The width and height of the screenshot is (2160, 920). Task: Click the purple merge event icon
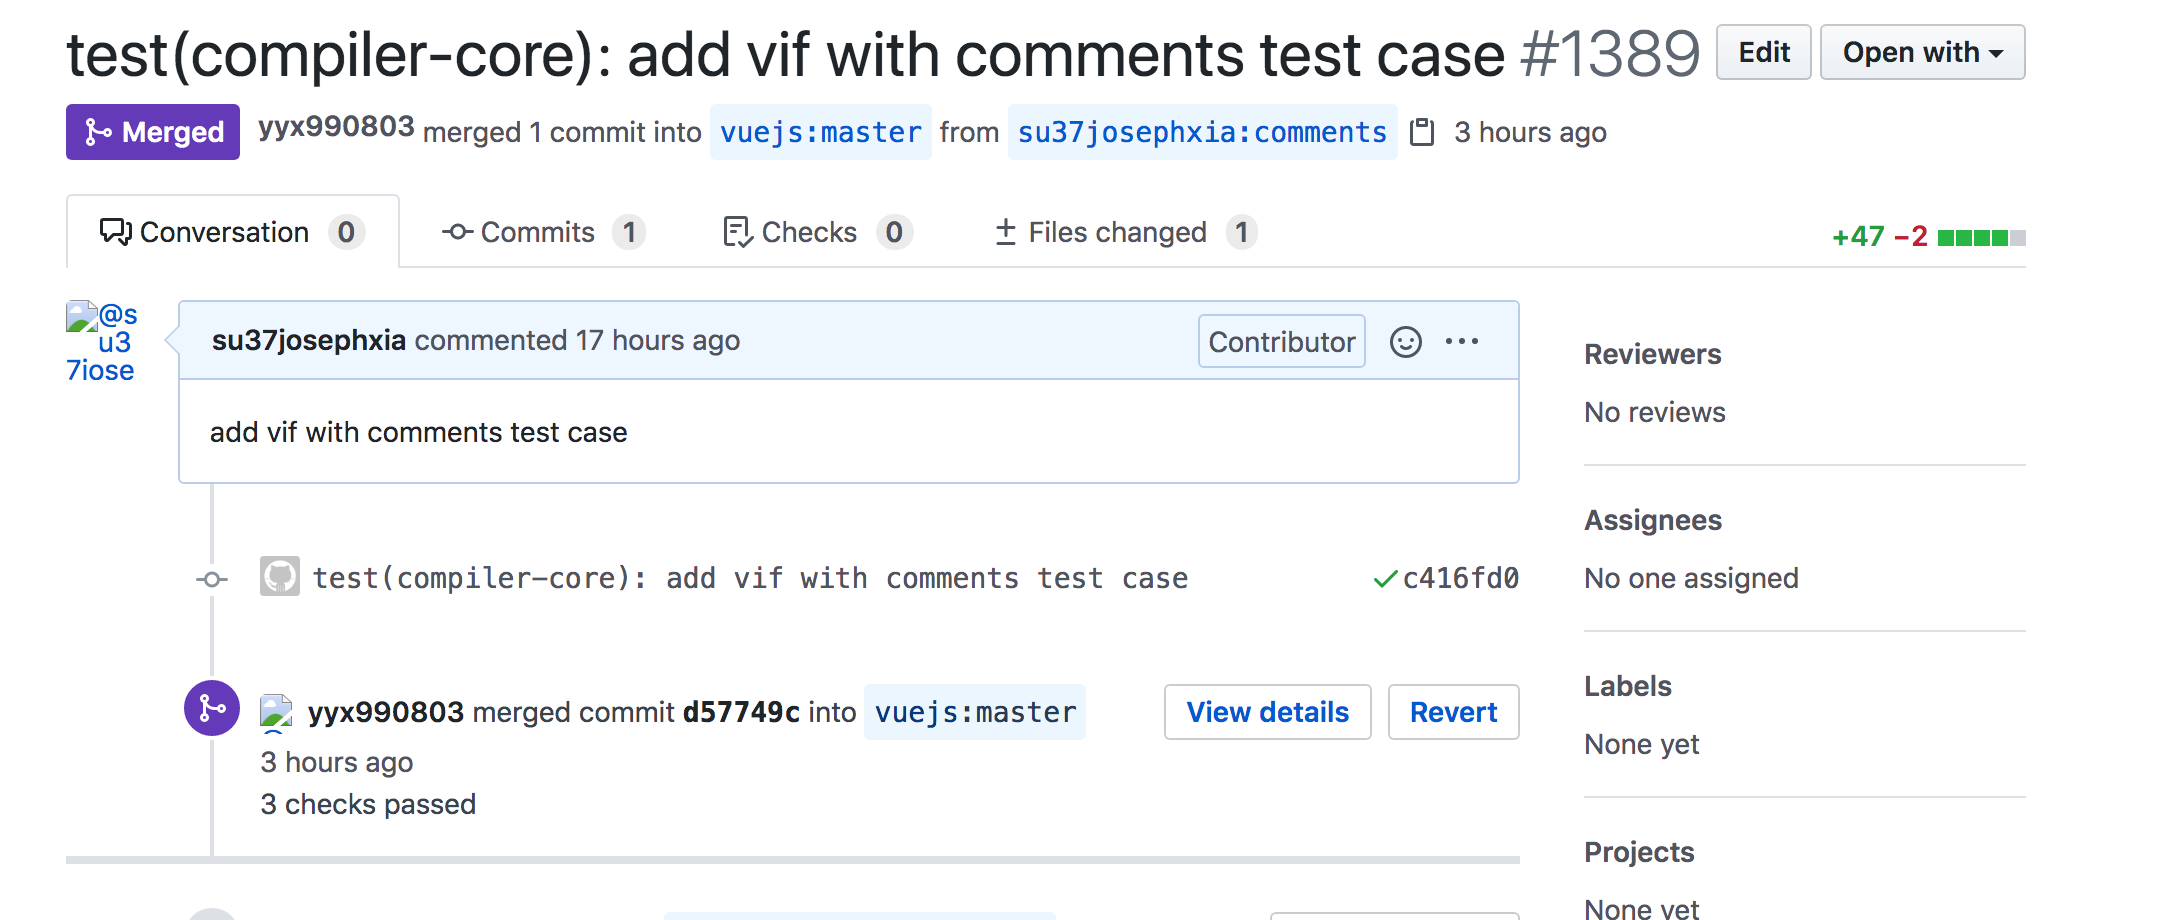pos(212,708)
